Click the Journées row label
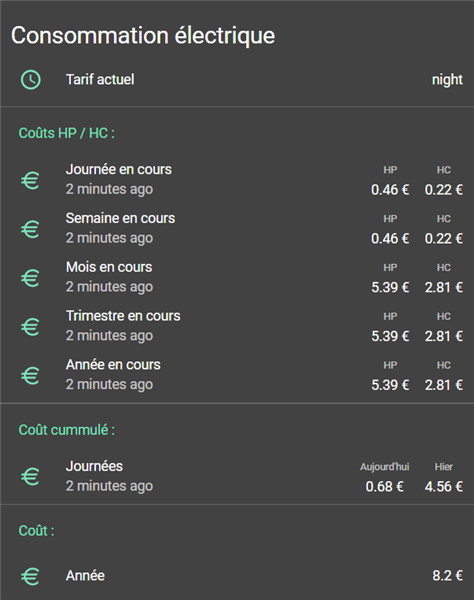474x600 pixels. (94, 466)
